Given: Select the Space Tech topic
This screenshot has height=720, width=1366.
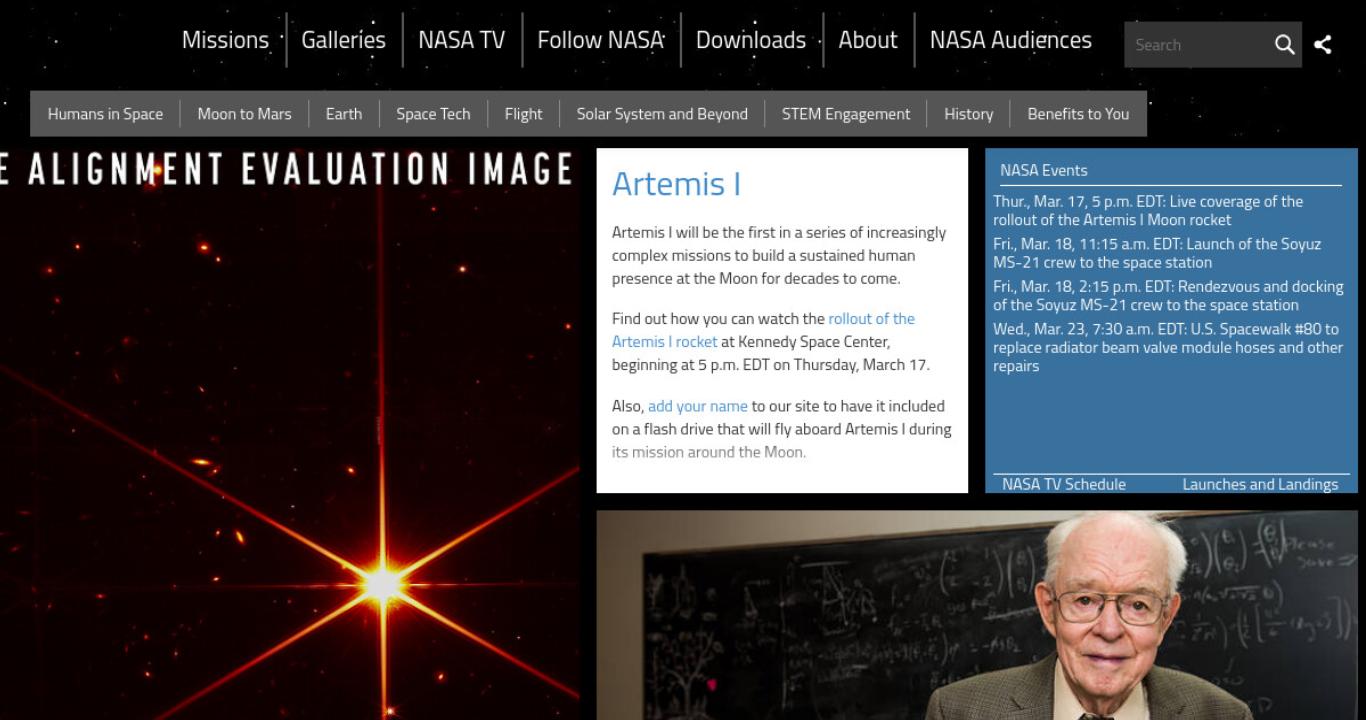Looking at the screenshot, I should [433, 114].
